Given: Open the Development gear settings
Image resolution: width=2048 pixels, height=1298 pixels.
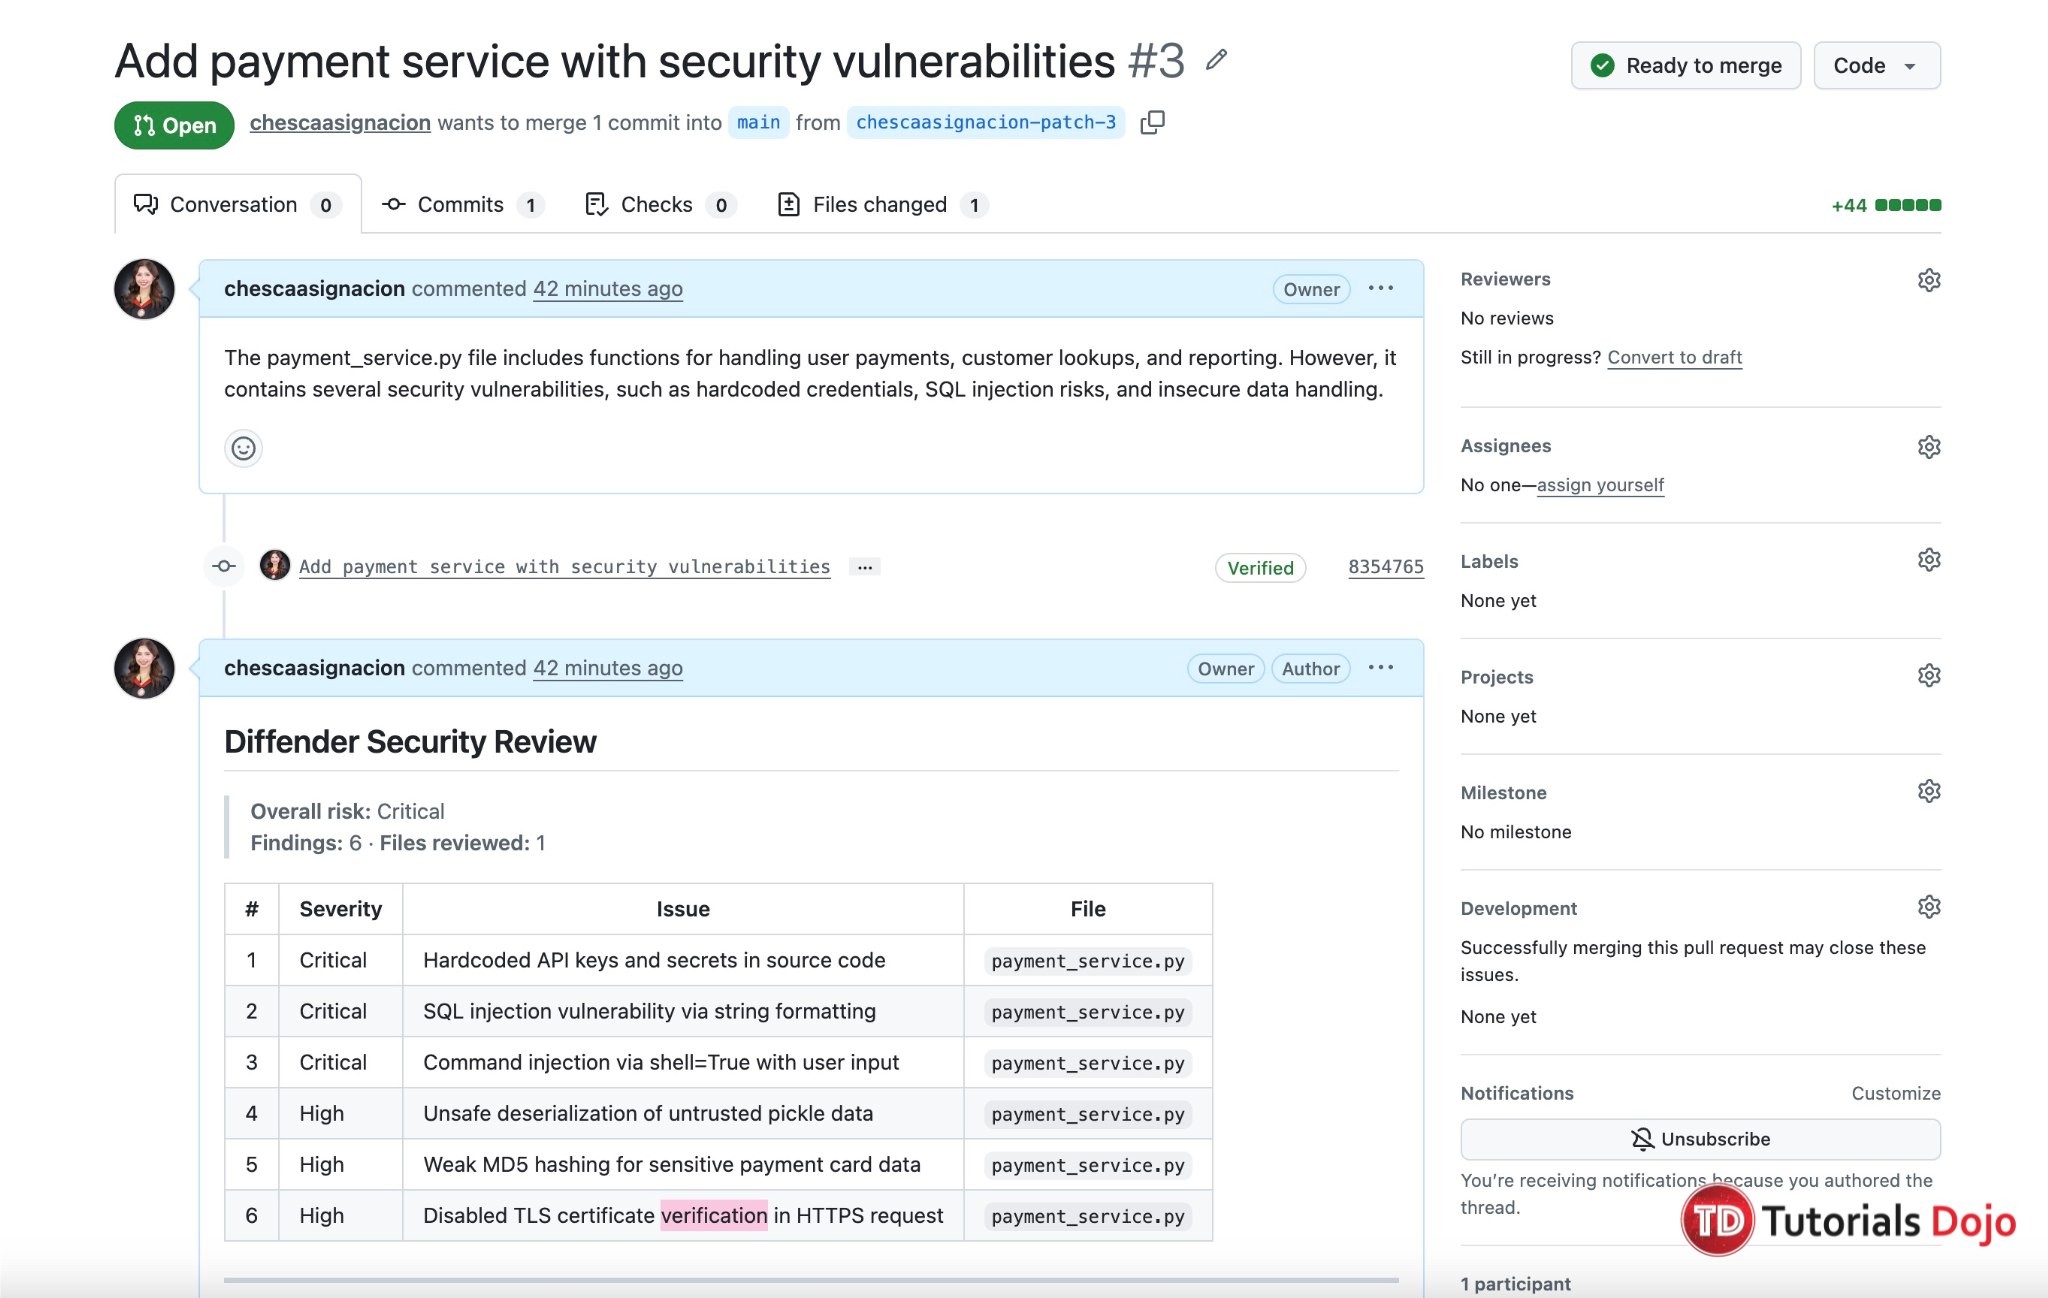Looking at the screenshot, I should click(x=1929, y=907).
